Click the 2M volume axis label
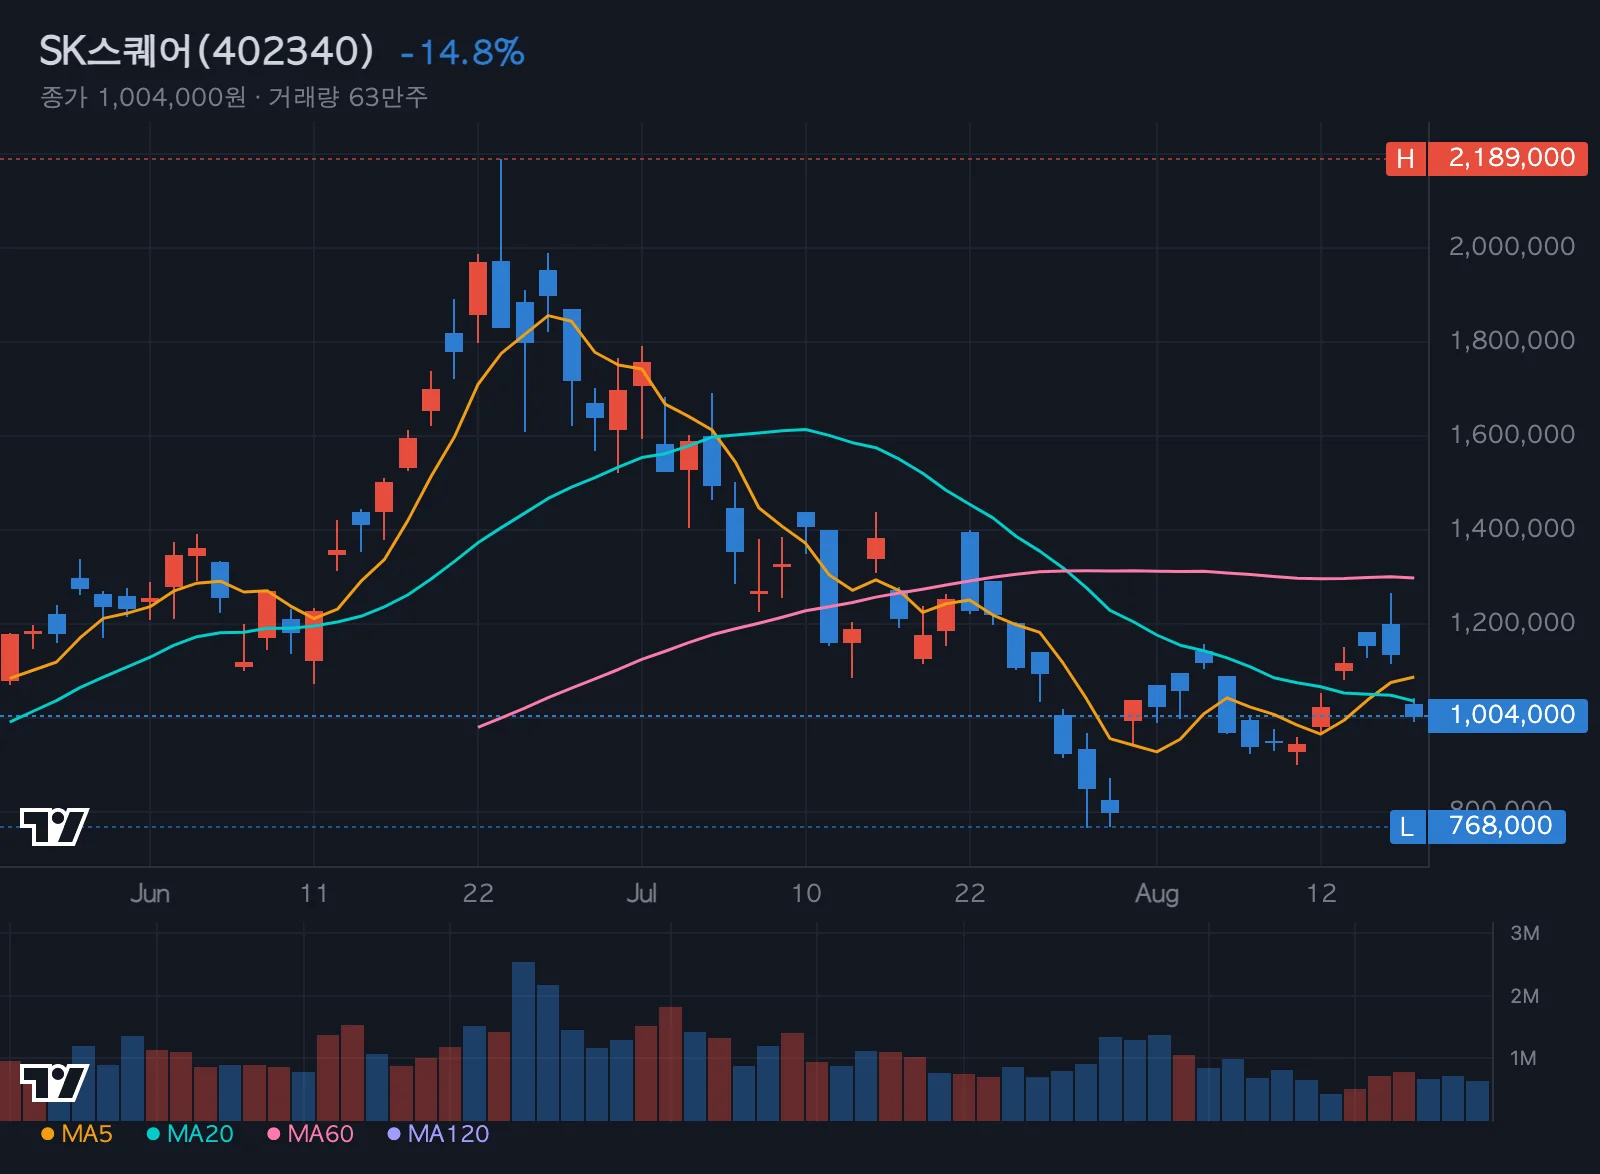 [x=1524, y=997]
